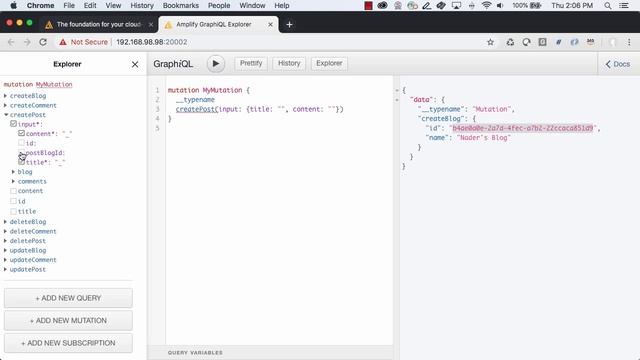Check the id argument checkbox under input
The width and height of the screenshot is (640, 360).
click(x=21, y=143)
